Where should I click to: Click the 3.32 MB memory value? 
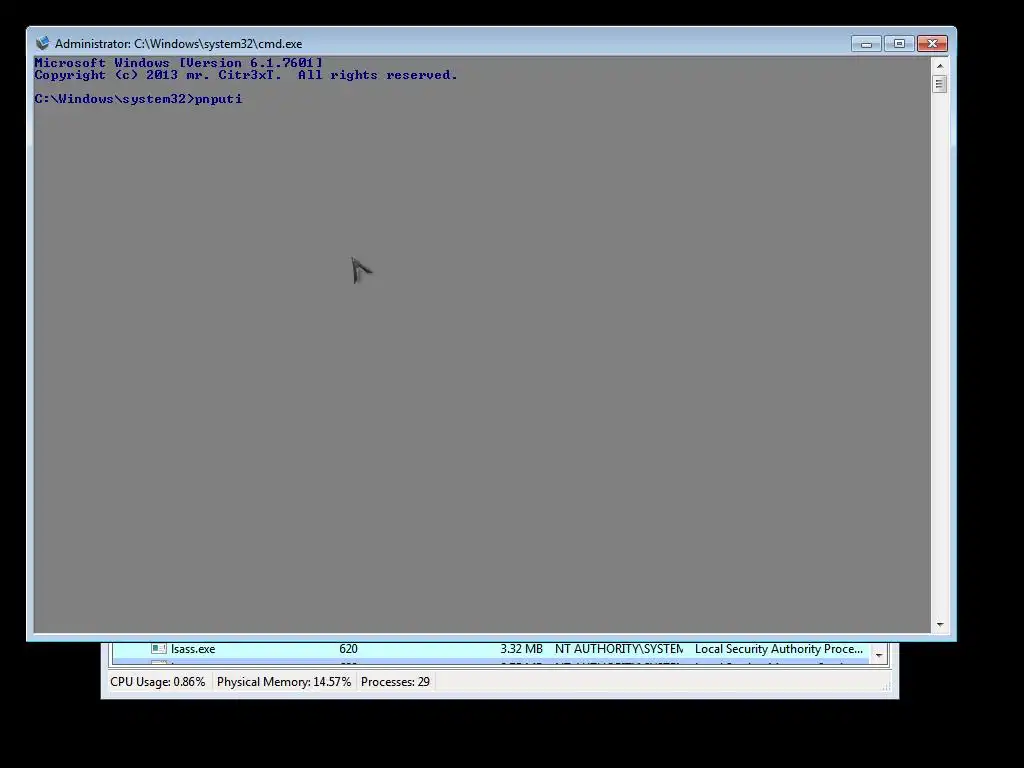521,649
